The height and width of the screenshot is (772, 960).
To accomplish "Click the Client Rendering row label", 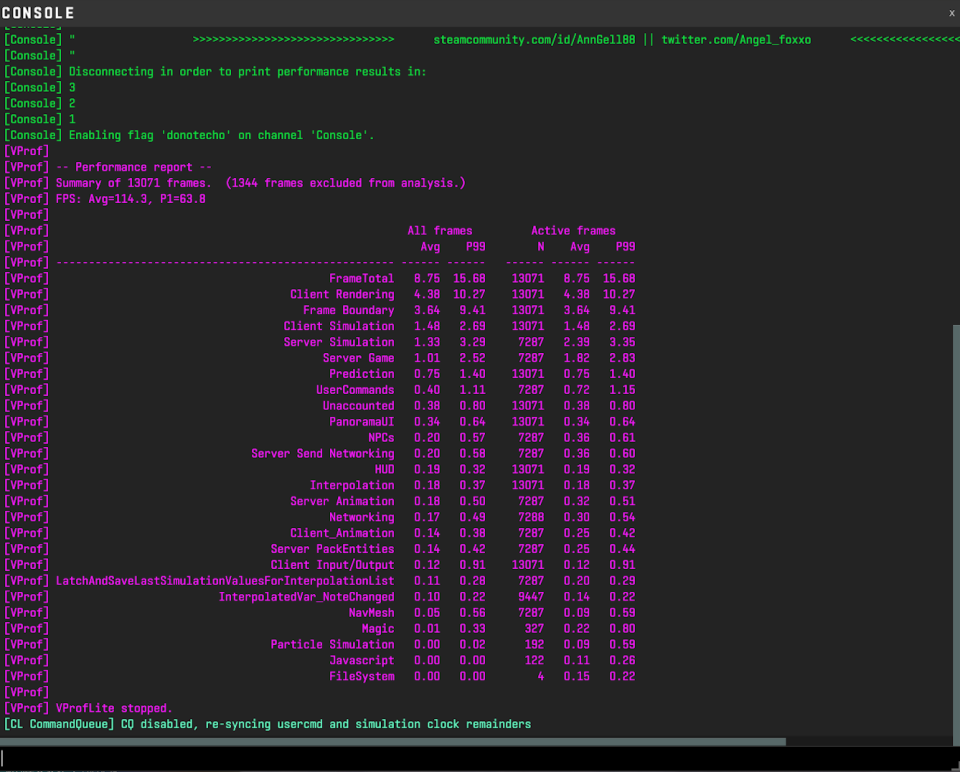I will click(x=342, y=294).
